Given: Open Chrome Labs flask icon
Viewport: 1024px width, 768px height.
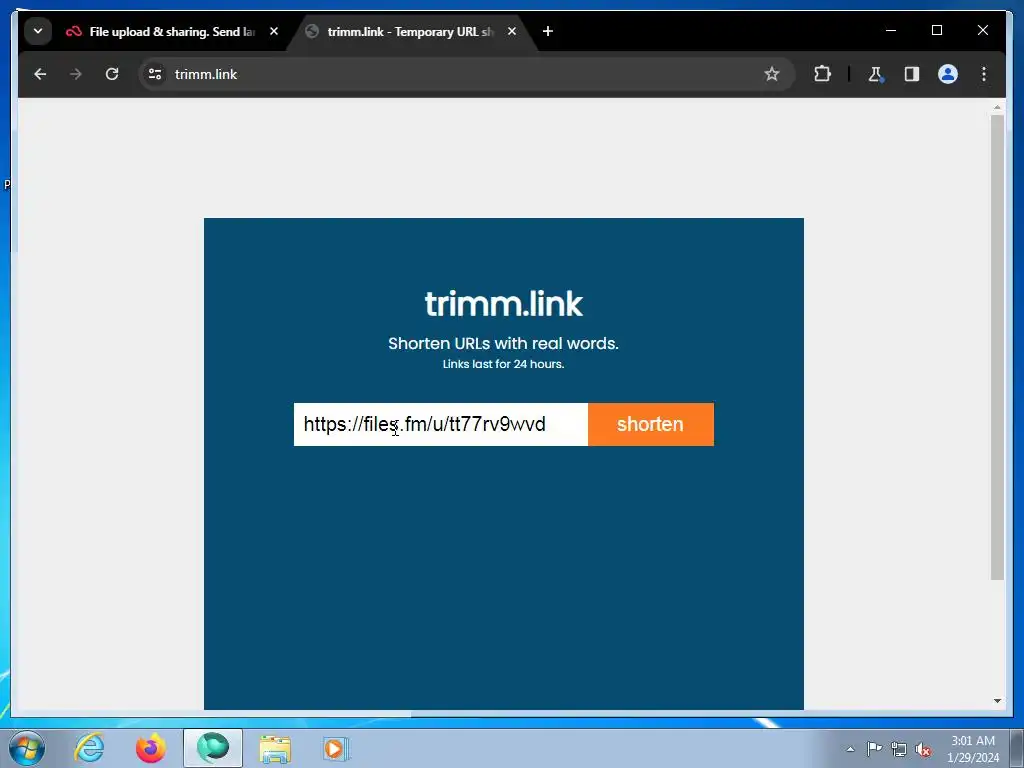Looking at the screenshot, I should click(875, 74).
